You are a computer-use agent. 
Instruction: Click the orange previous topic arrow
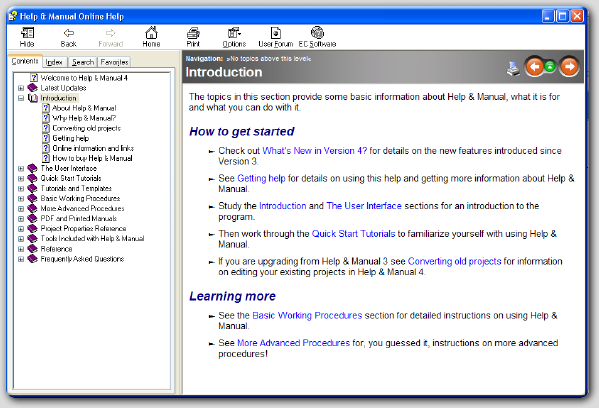(x=534, y=67)
